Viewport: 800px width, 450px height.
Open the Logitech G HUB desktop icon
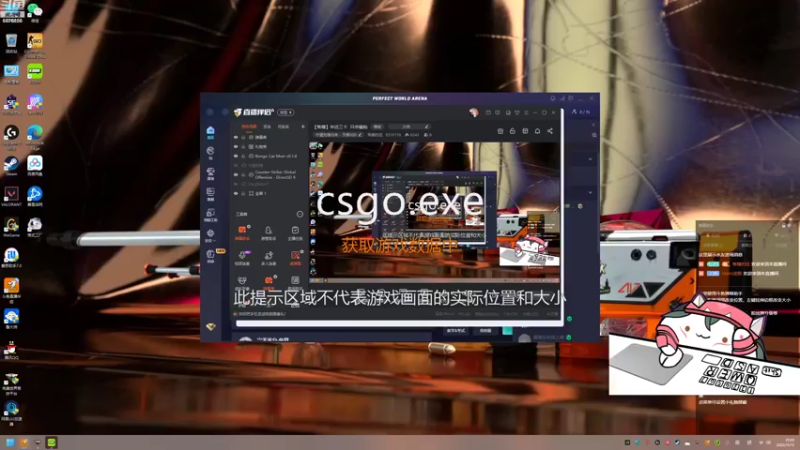point(11,136)
